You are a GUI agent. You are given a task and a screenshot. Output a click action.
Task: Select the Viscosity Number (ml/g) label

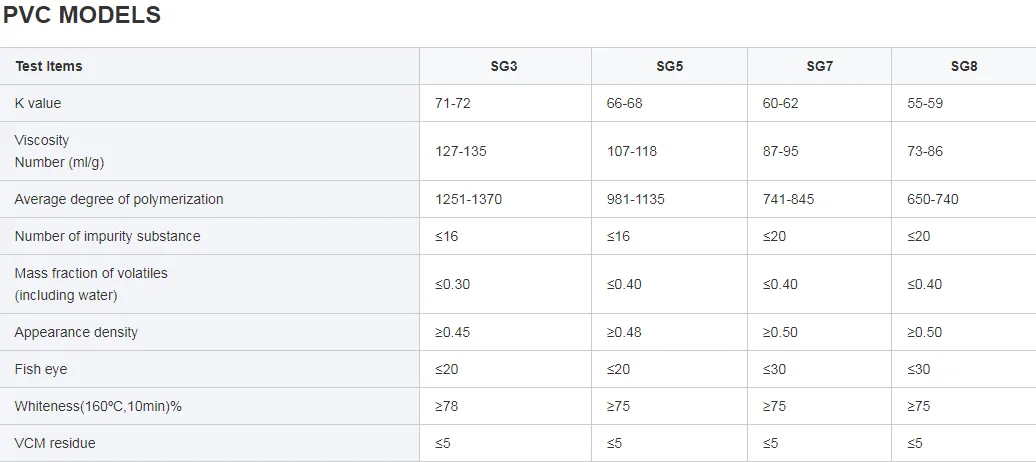click(59, 151)
